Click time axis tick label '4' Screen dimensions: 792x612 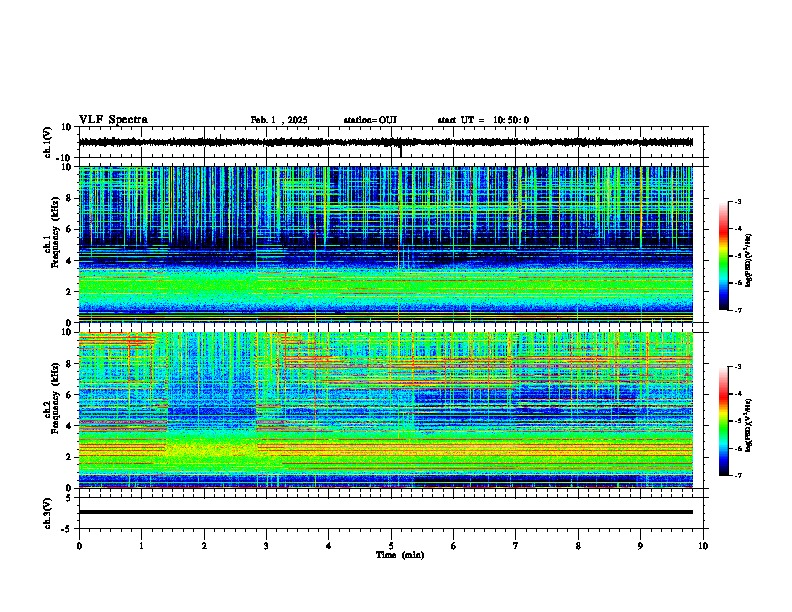pos(329,546)
